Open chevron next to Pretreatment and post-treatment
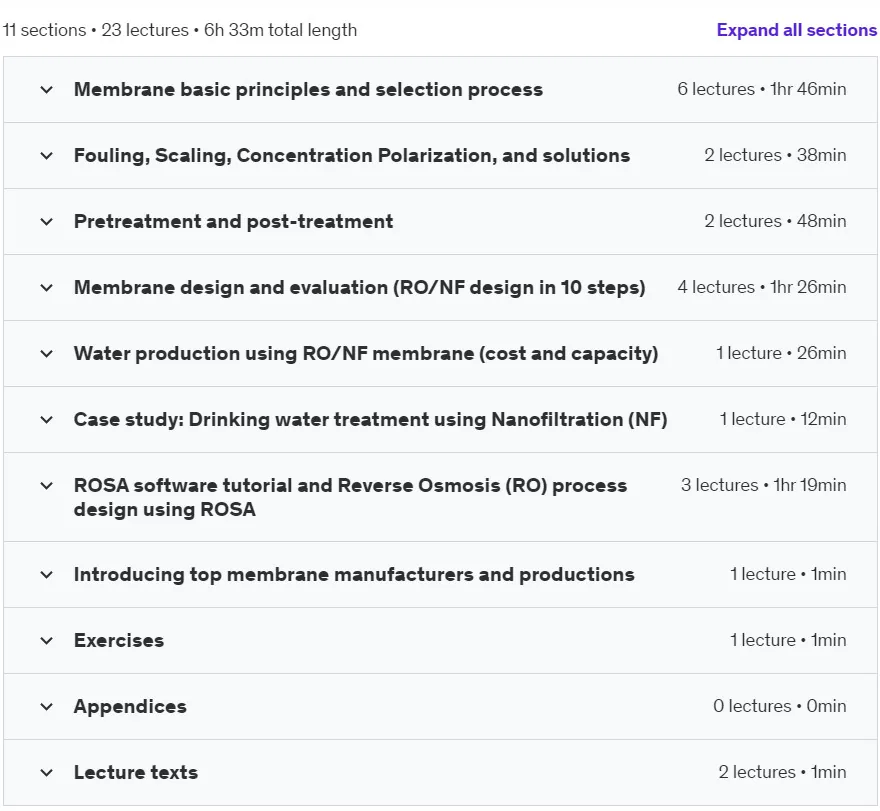The width and height of the screenshot is (880, 811). pos(47,222)
